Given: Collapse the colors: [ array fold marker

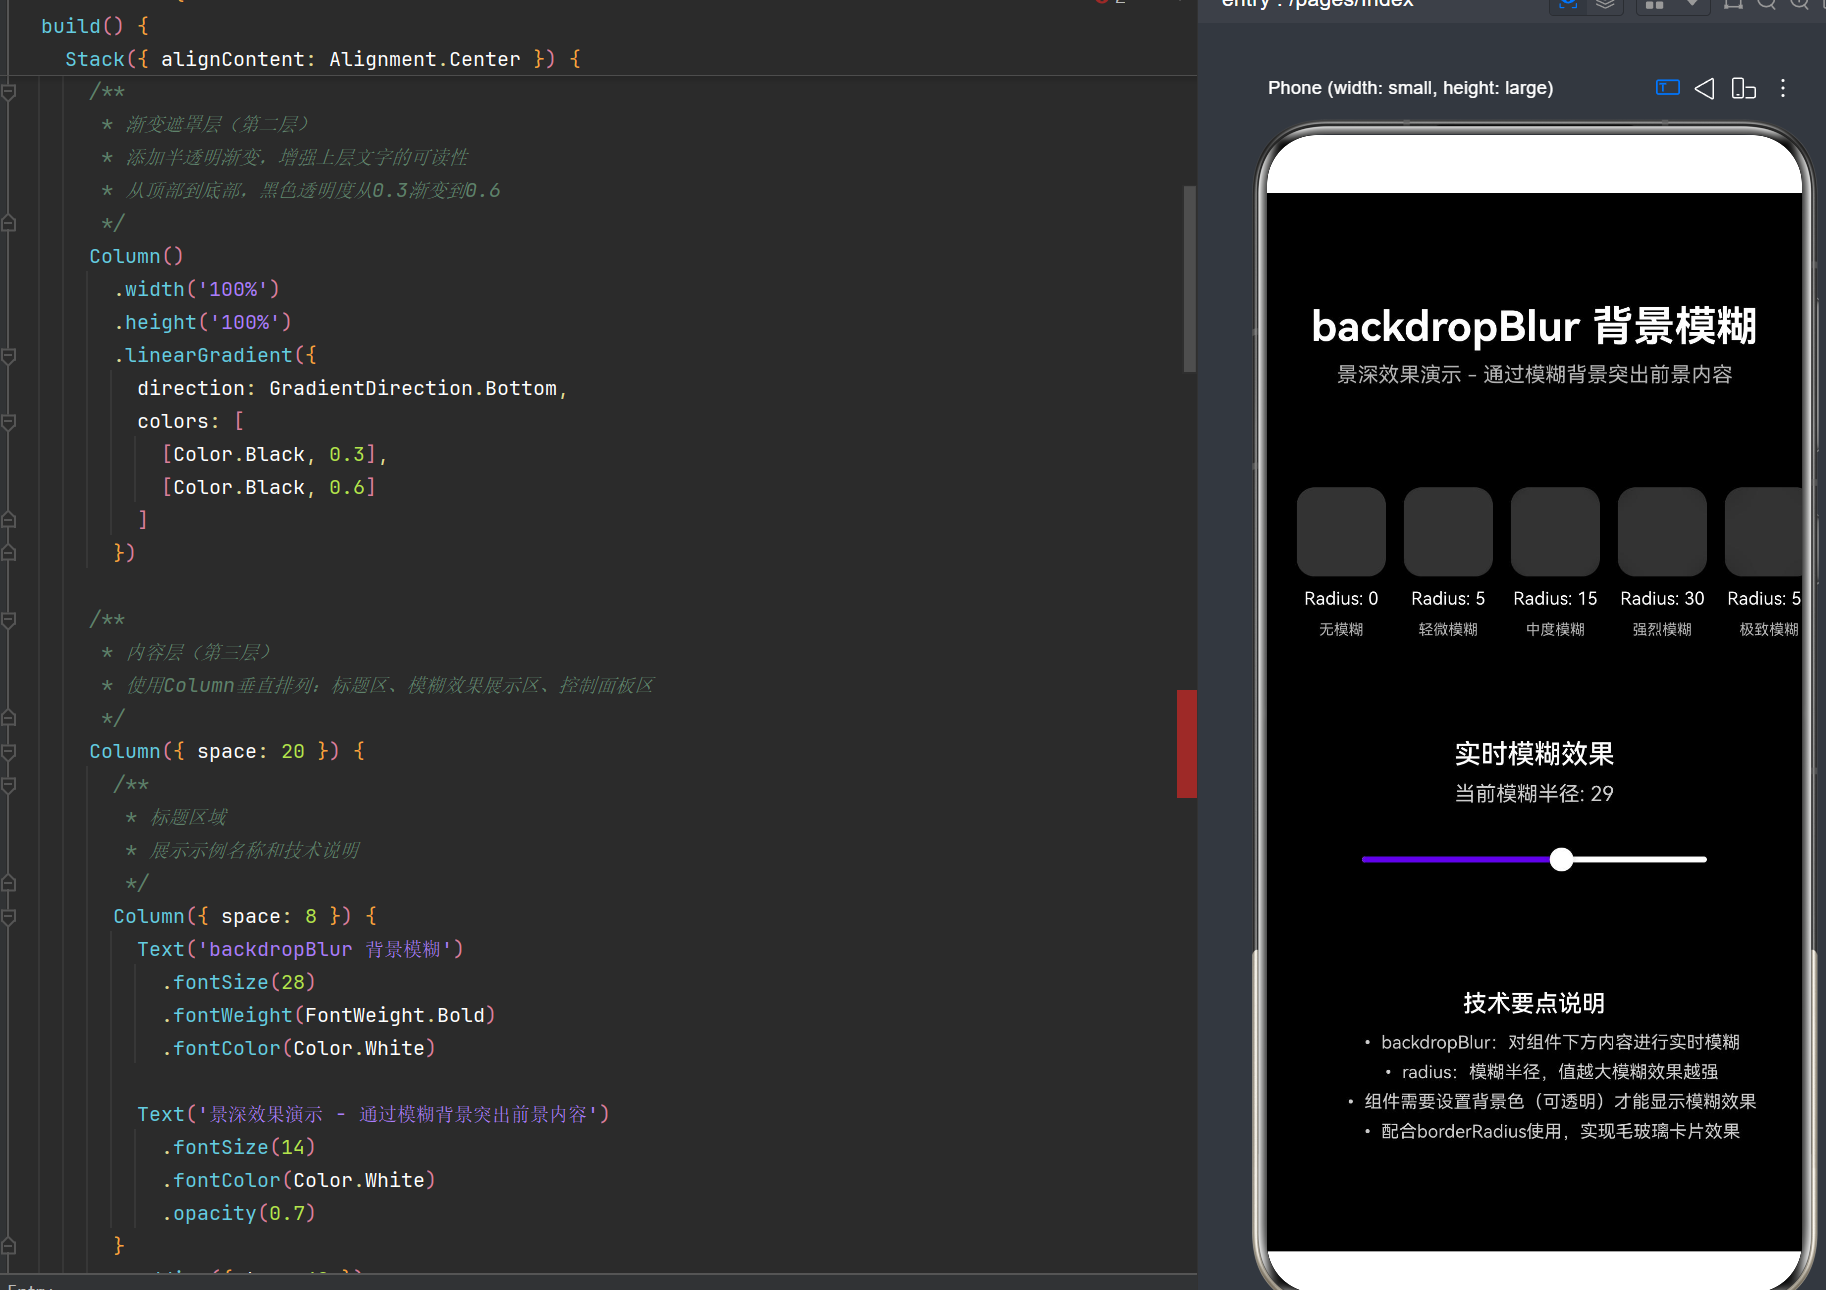Looking at the screenshot, I should pos(8,422).
